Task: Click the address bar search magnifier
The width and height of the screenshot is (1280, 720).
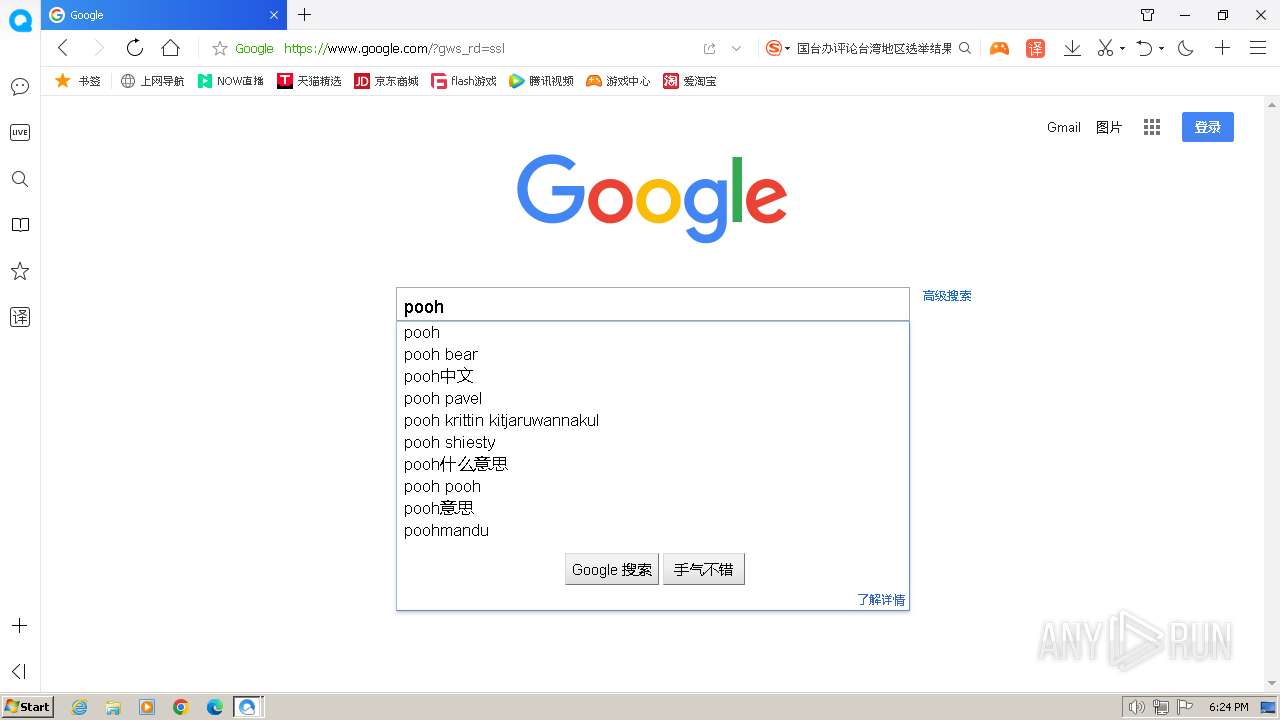Action: pyautogui.click(x=965, y=48)
